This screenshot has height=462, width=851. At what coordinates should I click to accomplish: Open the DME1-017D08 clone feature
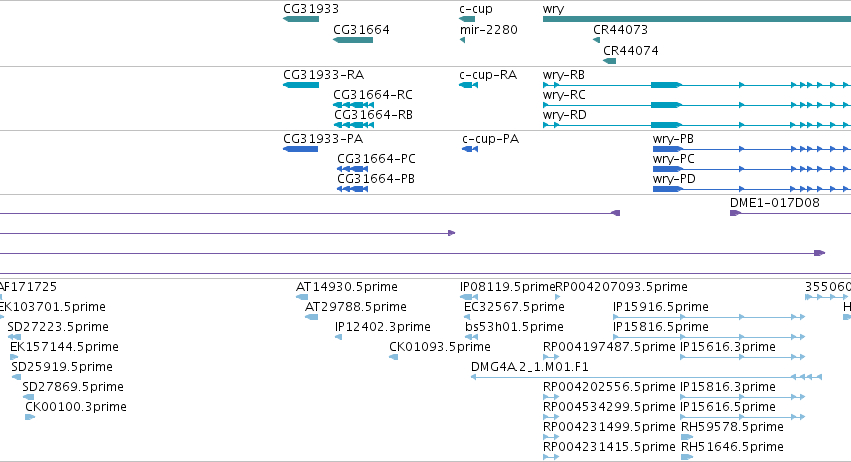(x=790, y=213)
